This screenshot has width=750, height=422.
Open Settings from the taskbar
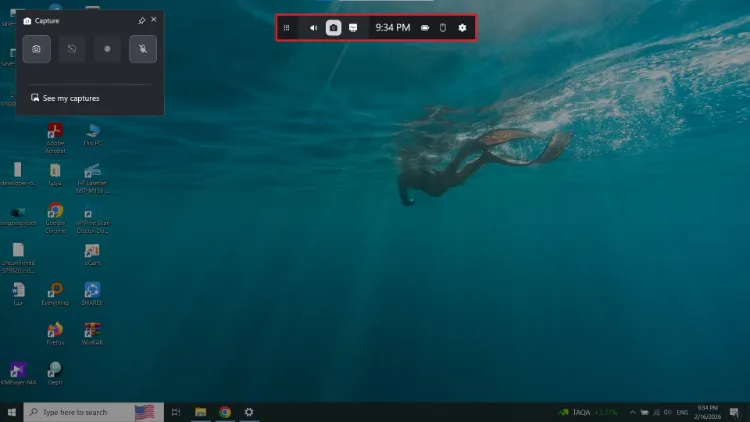coord(249,412)
